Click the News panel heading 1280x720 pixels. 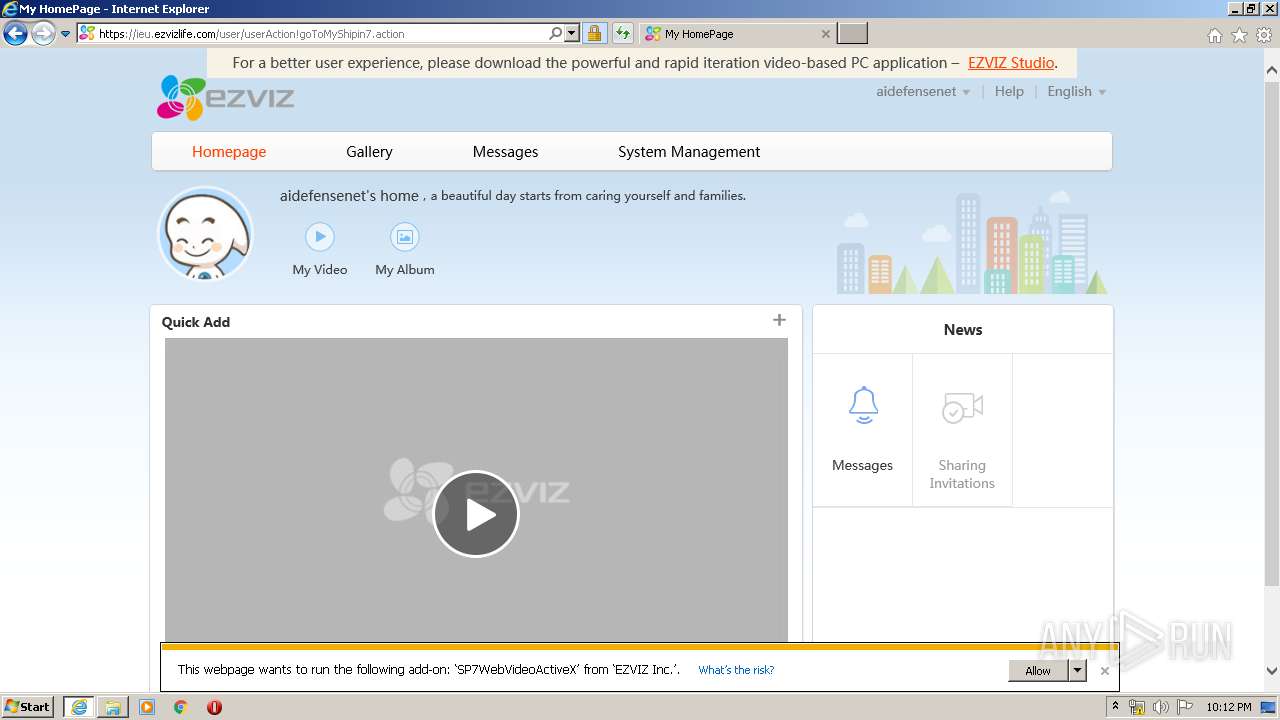[x=963, y=330]
